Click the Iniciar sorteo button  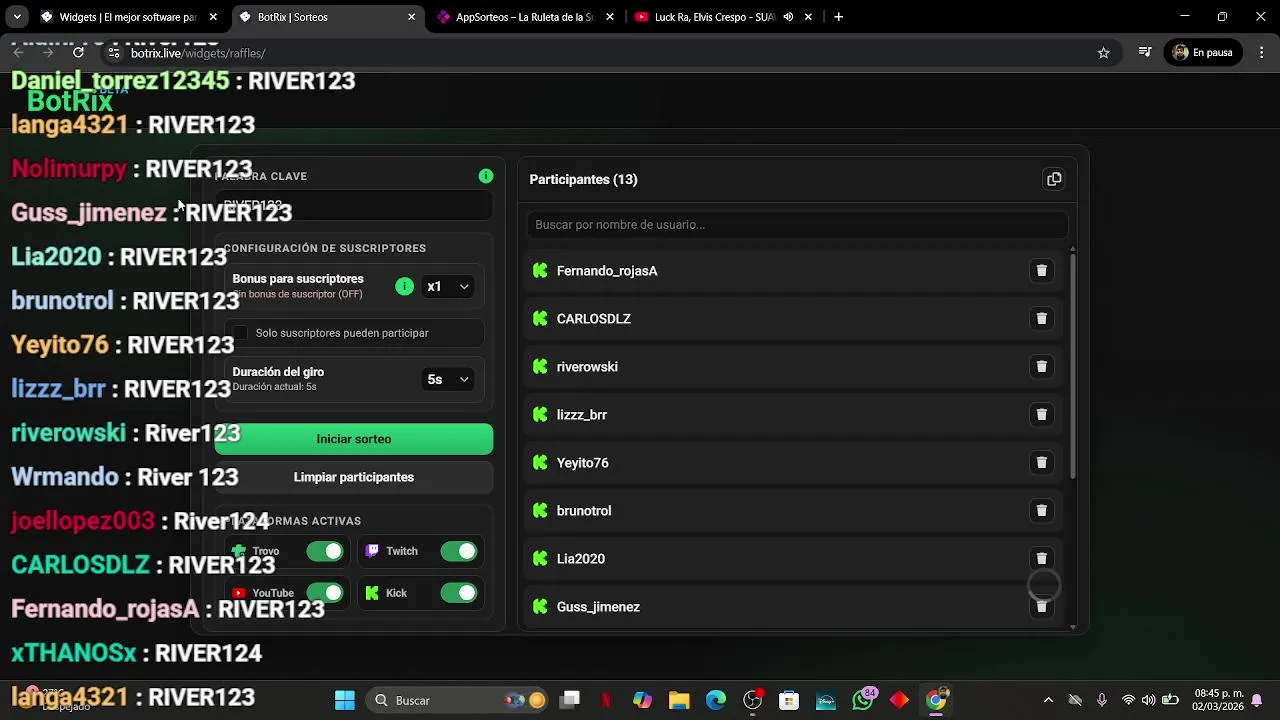tap(354, 439)
